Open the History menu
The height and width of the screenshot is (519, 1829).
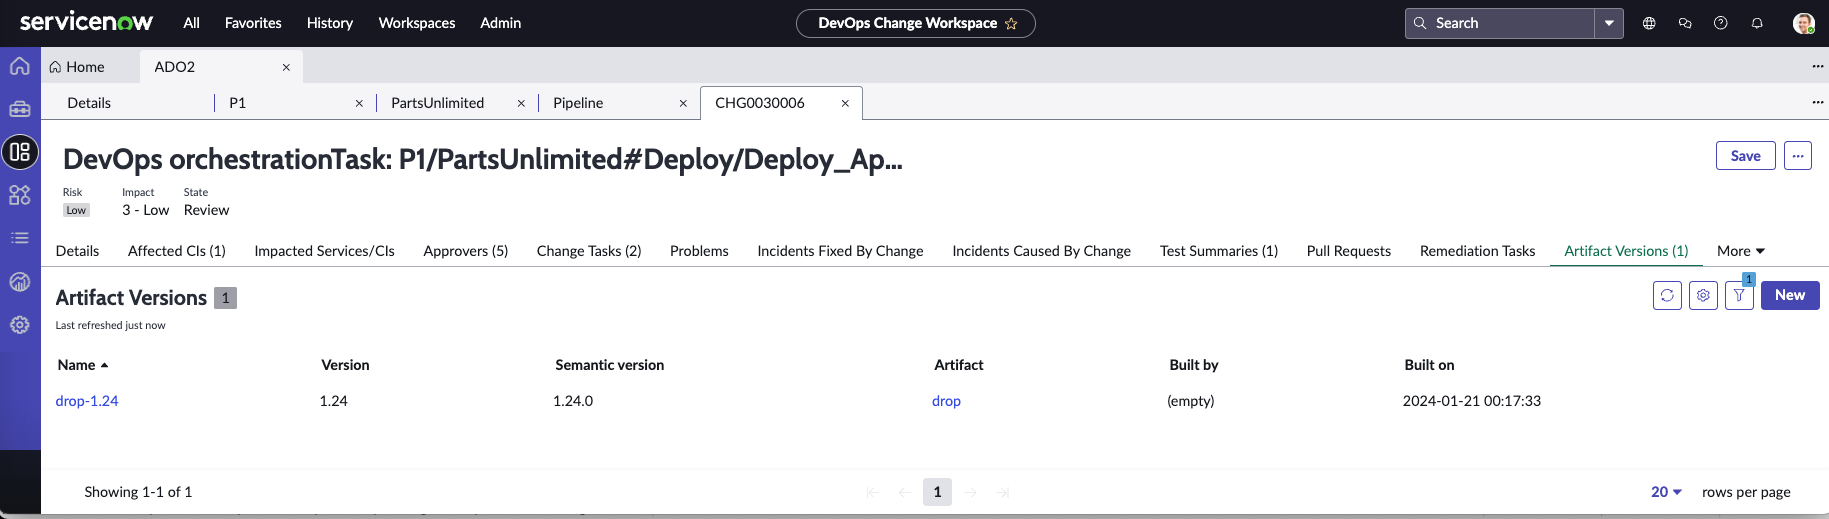pos(330,23)
